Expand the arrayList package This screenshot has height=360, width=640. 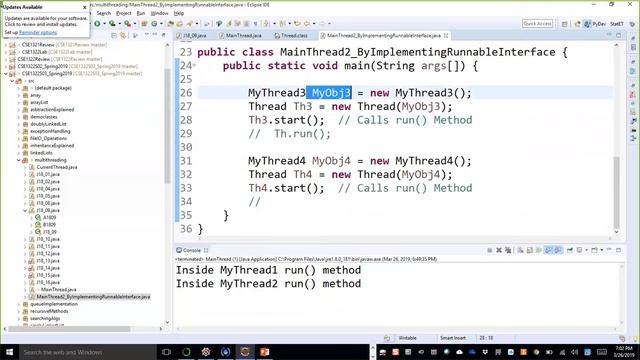[x=19, y=102]
